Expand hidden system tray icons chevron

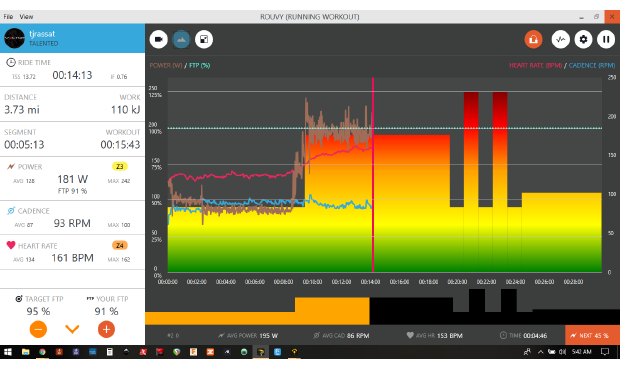(x=540, y=352)
